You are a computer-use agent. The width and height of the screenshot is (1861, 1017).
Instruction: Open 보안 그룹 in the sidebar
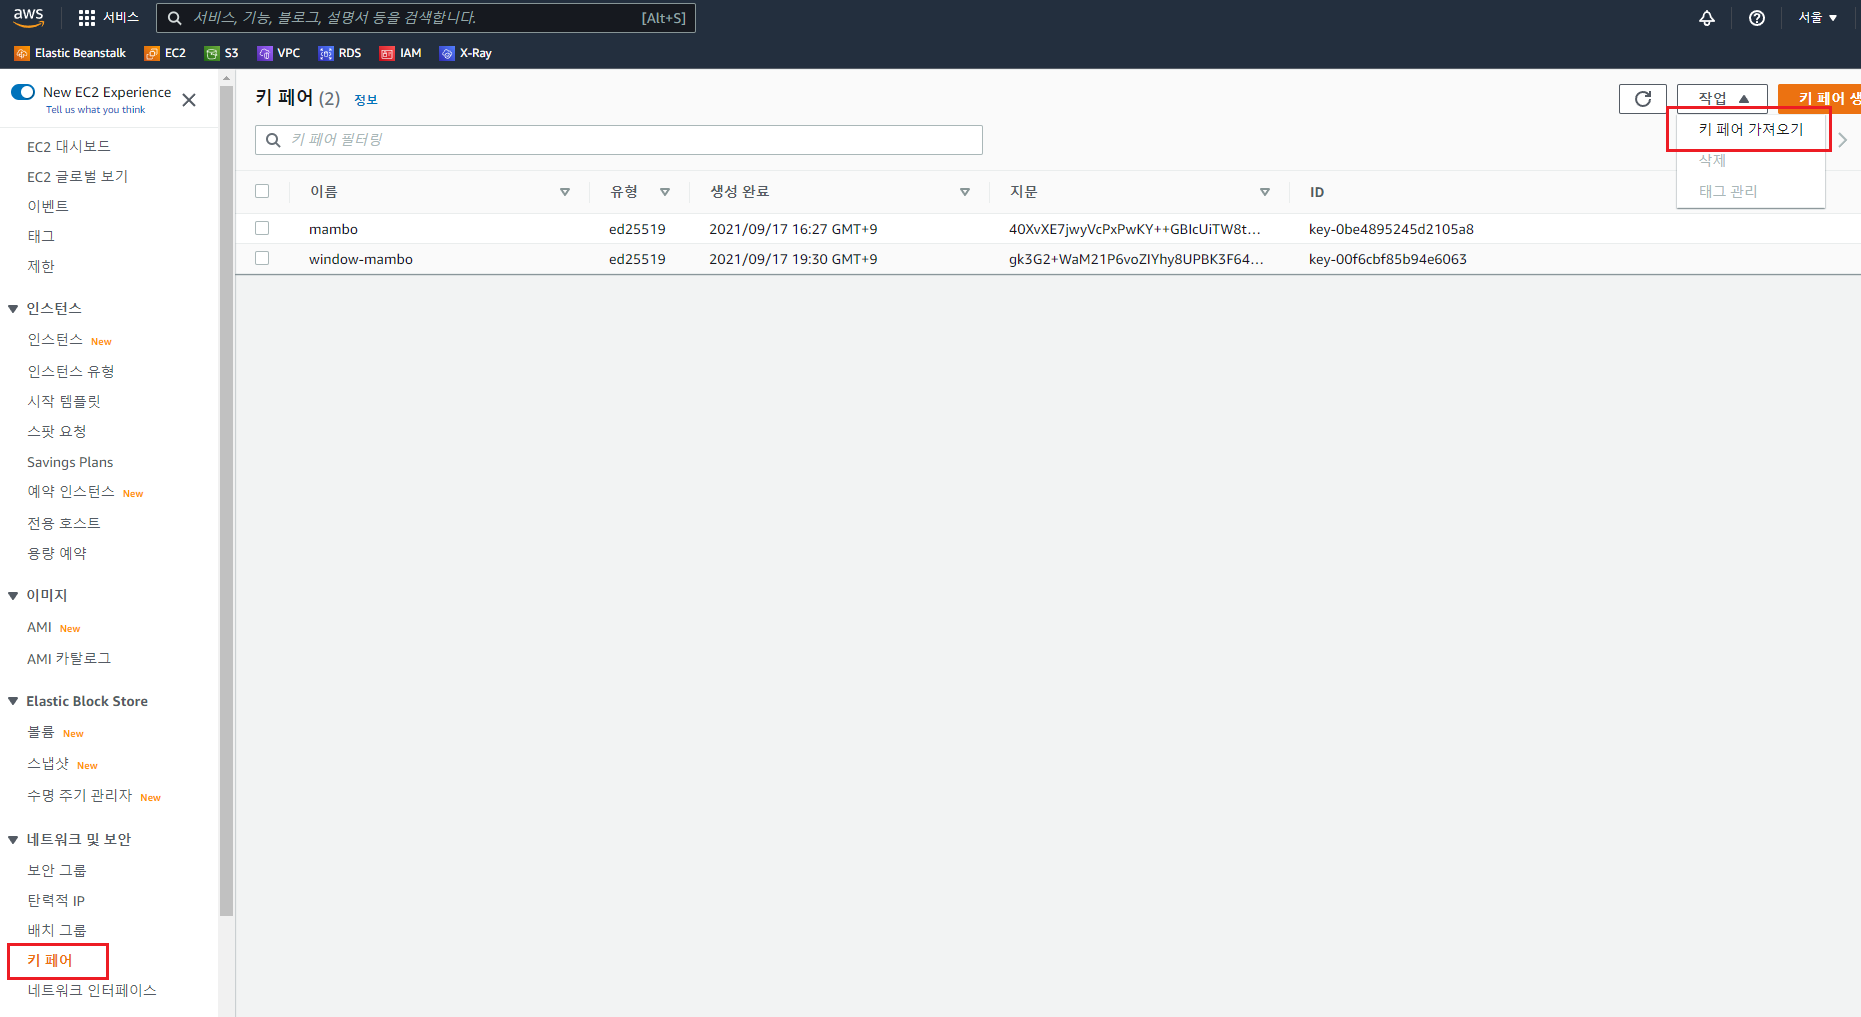(57, 870)
